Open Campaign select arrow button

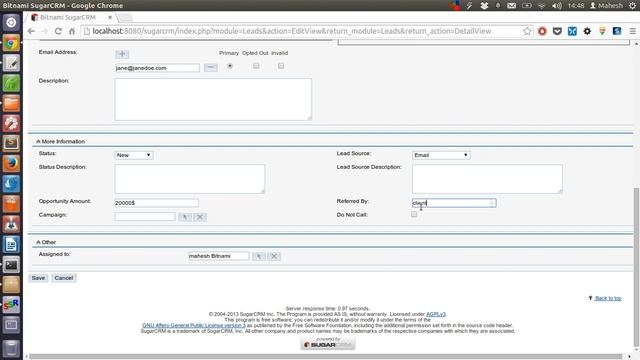tap(185, 217)
